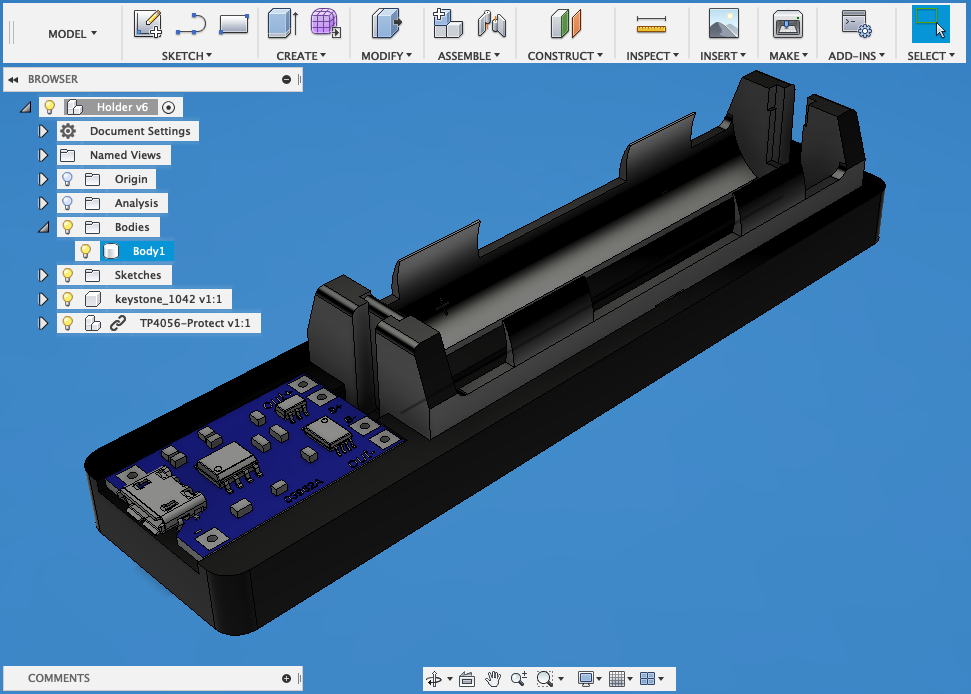Toggle visibility of Body1 lightbulb

pos(86,251)
